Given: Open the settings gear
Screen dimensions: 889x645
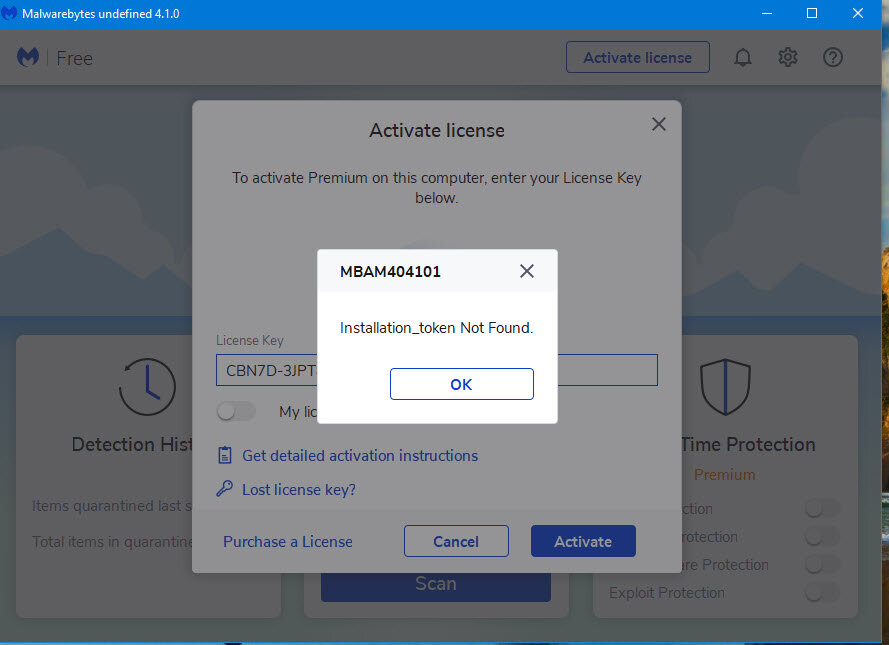Looking at the screenshot, I should point(788,57).
